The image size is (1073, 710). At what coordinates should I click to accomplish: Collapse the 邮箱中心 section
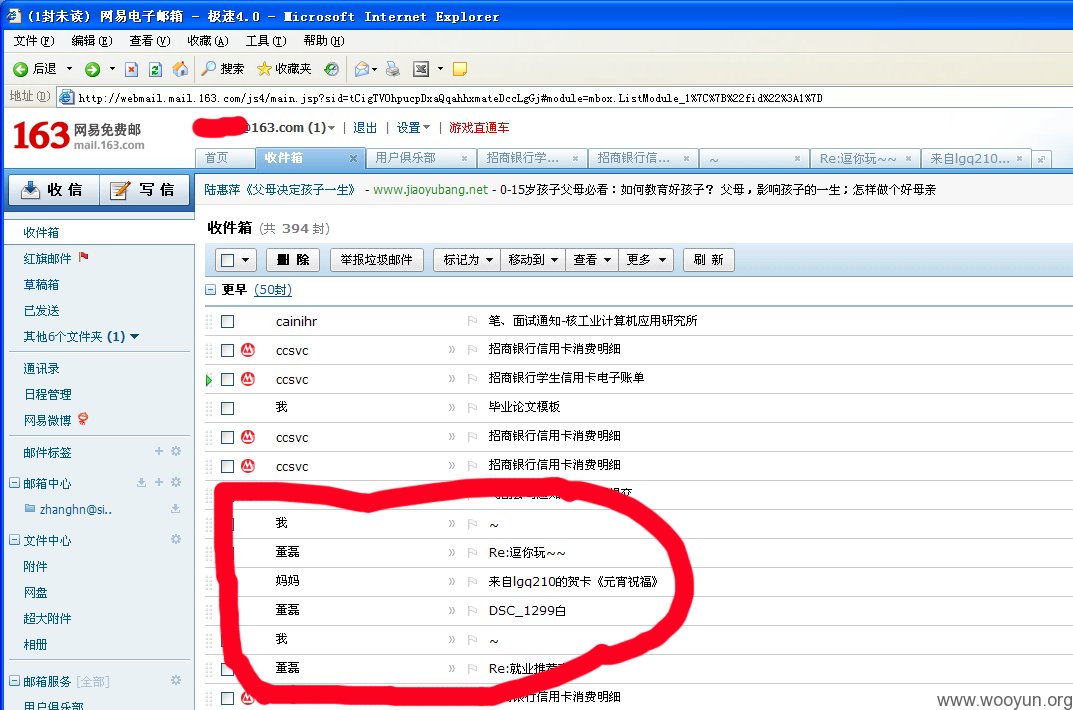14,483
